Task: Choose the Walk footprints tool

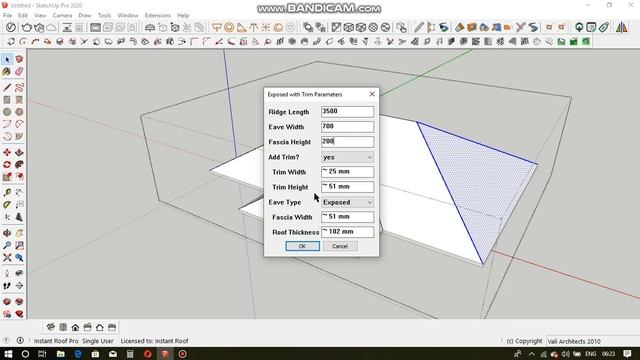Action: [7, 286]
